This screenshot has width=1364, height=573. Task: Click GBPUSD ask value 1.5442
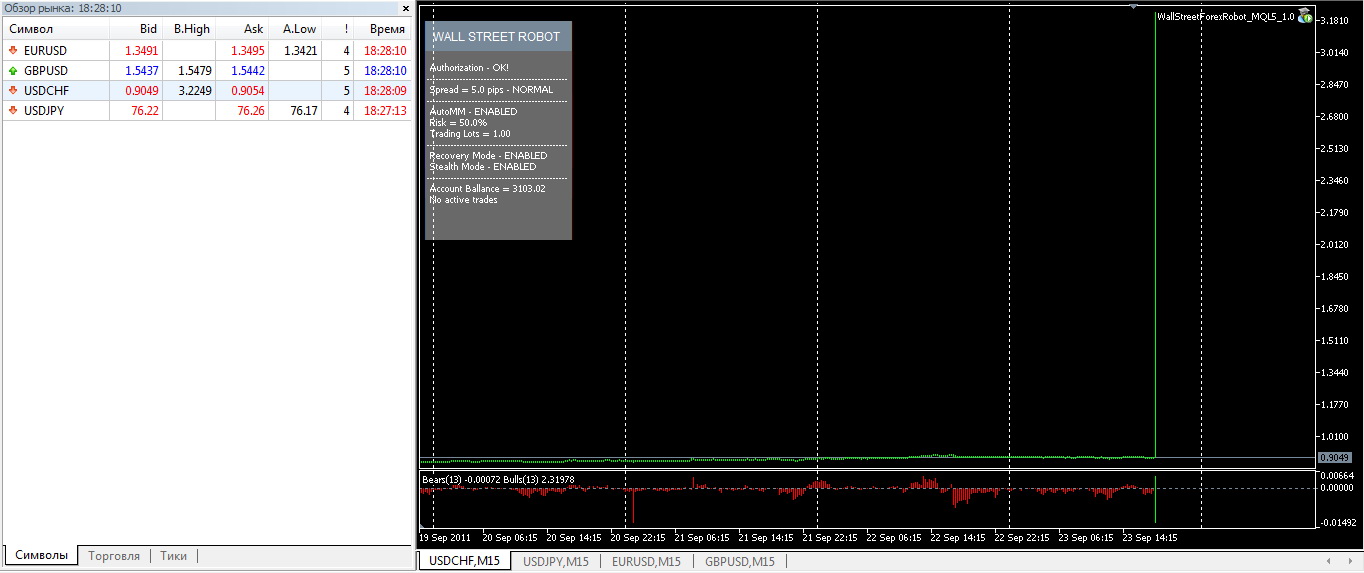point(248,71)
